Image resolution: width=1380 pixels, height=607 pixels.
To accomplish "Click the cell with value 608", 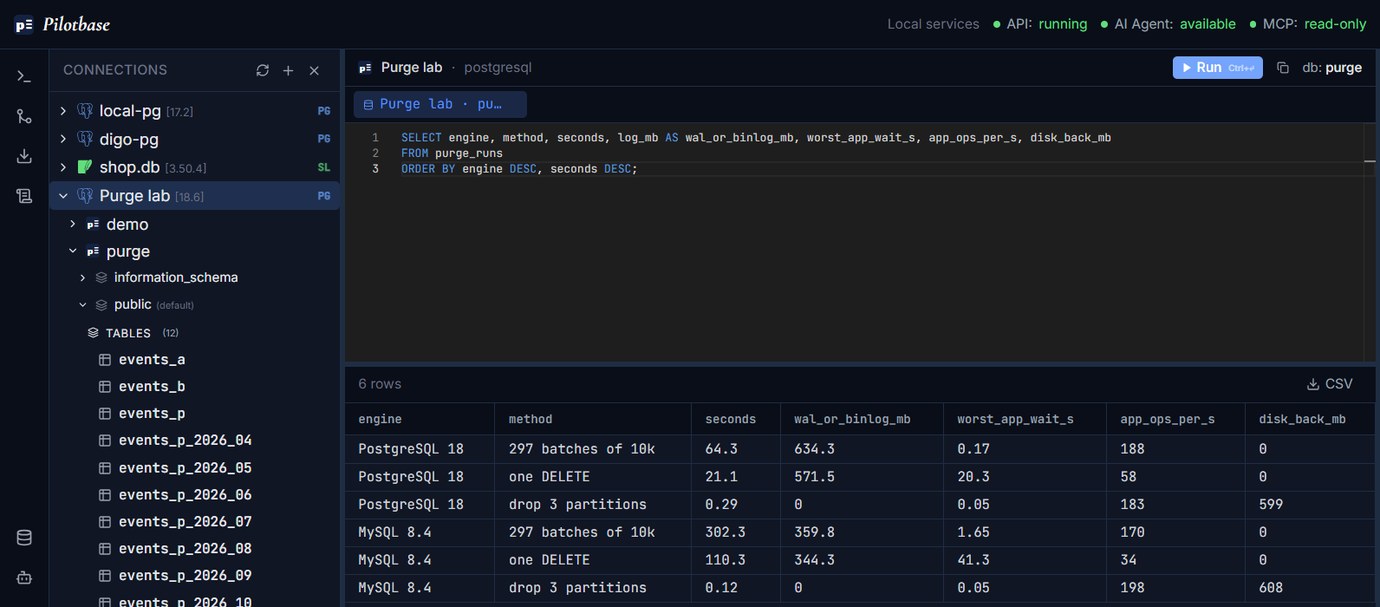I will coord(1310,588).
